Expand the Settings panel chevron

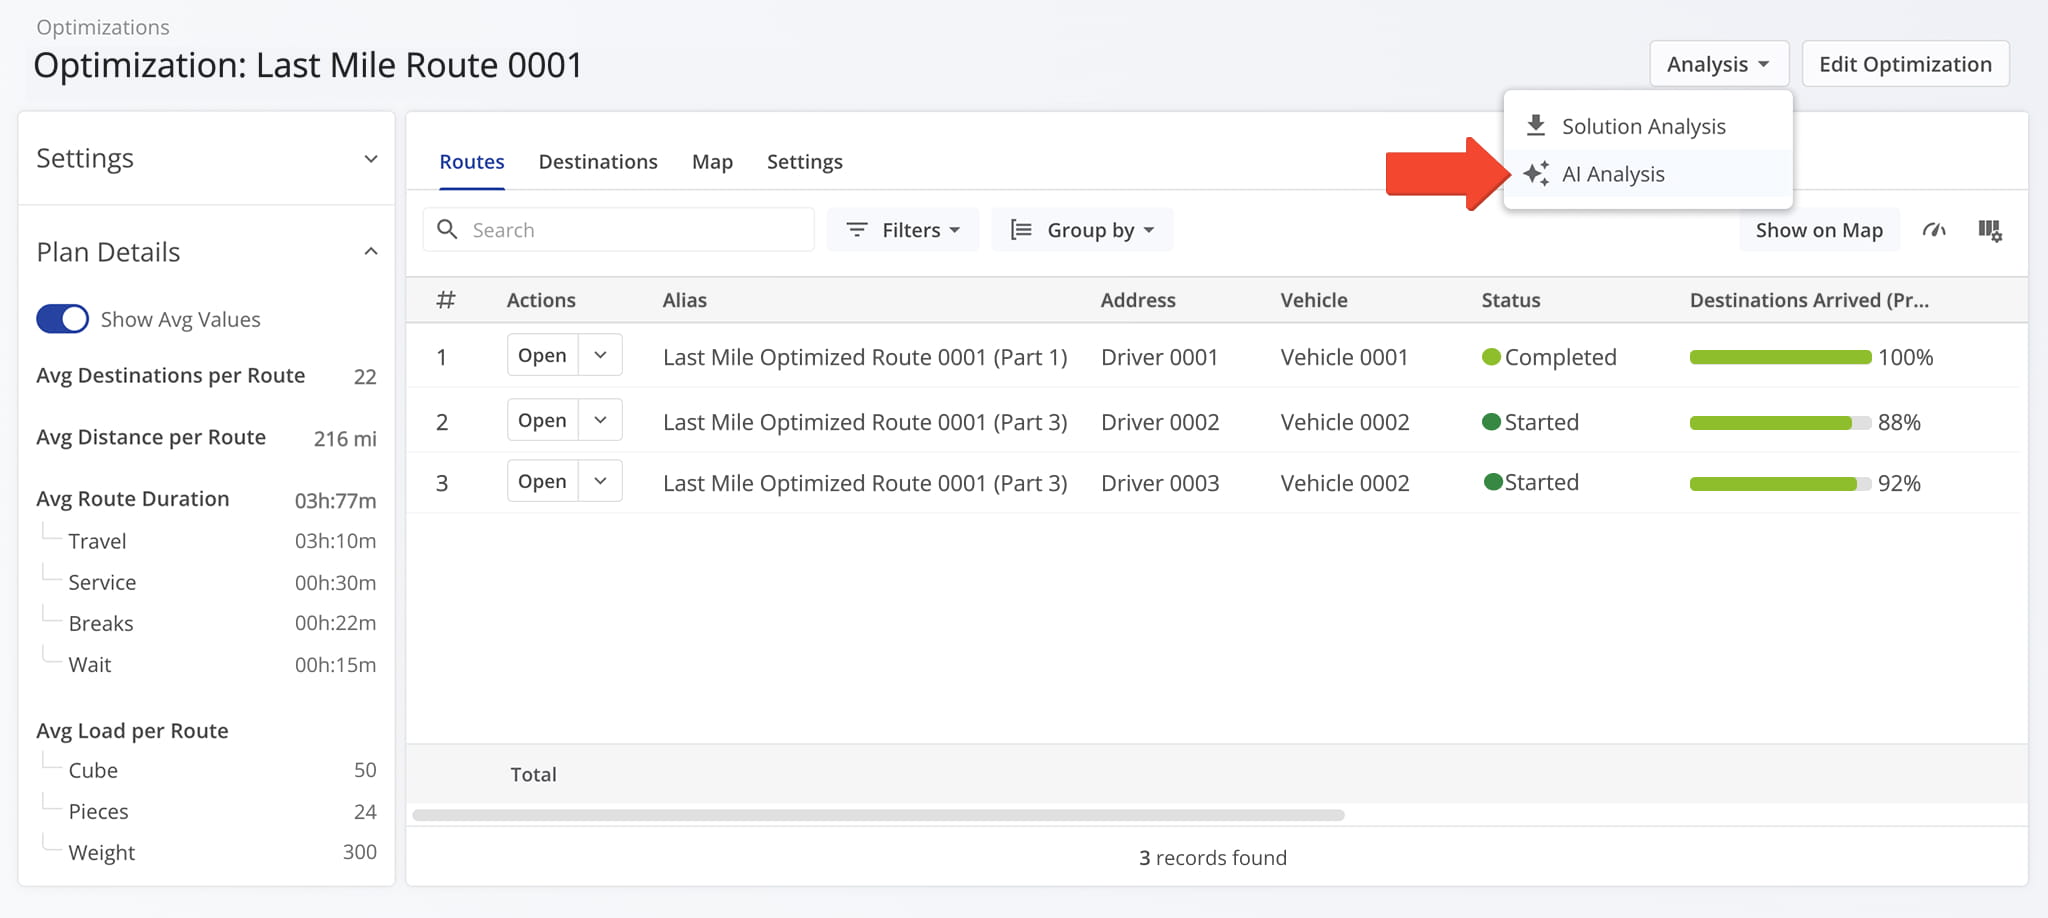click(x=371, y=159)
